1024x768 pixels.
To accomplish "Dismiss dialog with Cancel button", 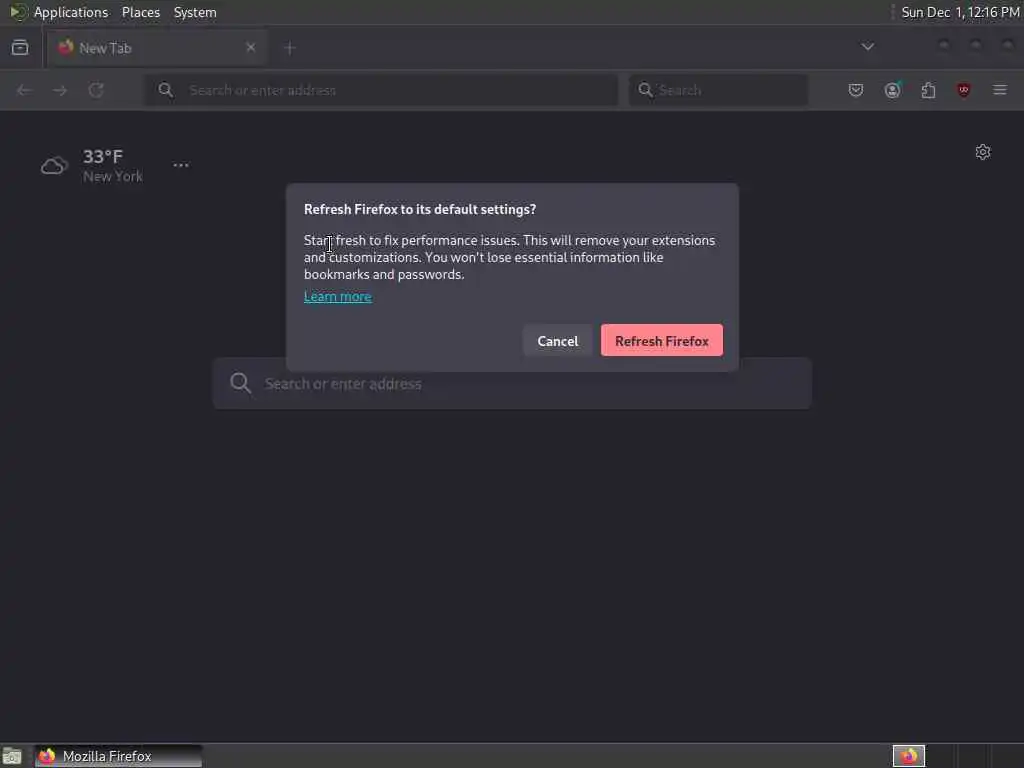I will pyautogui.click(x=558, y=340).
